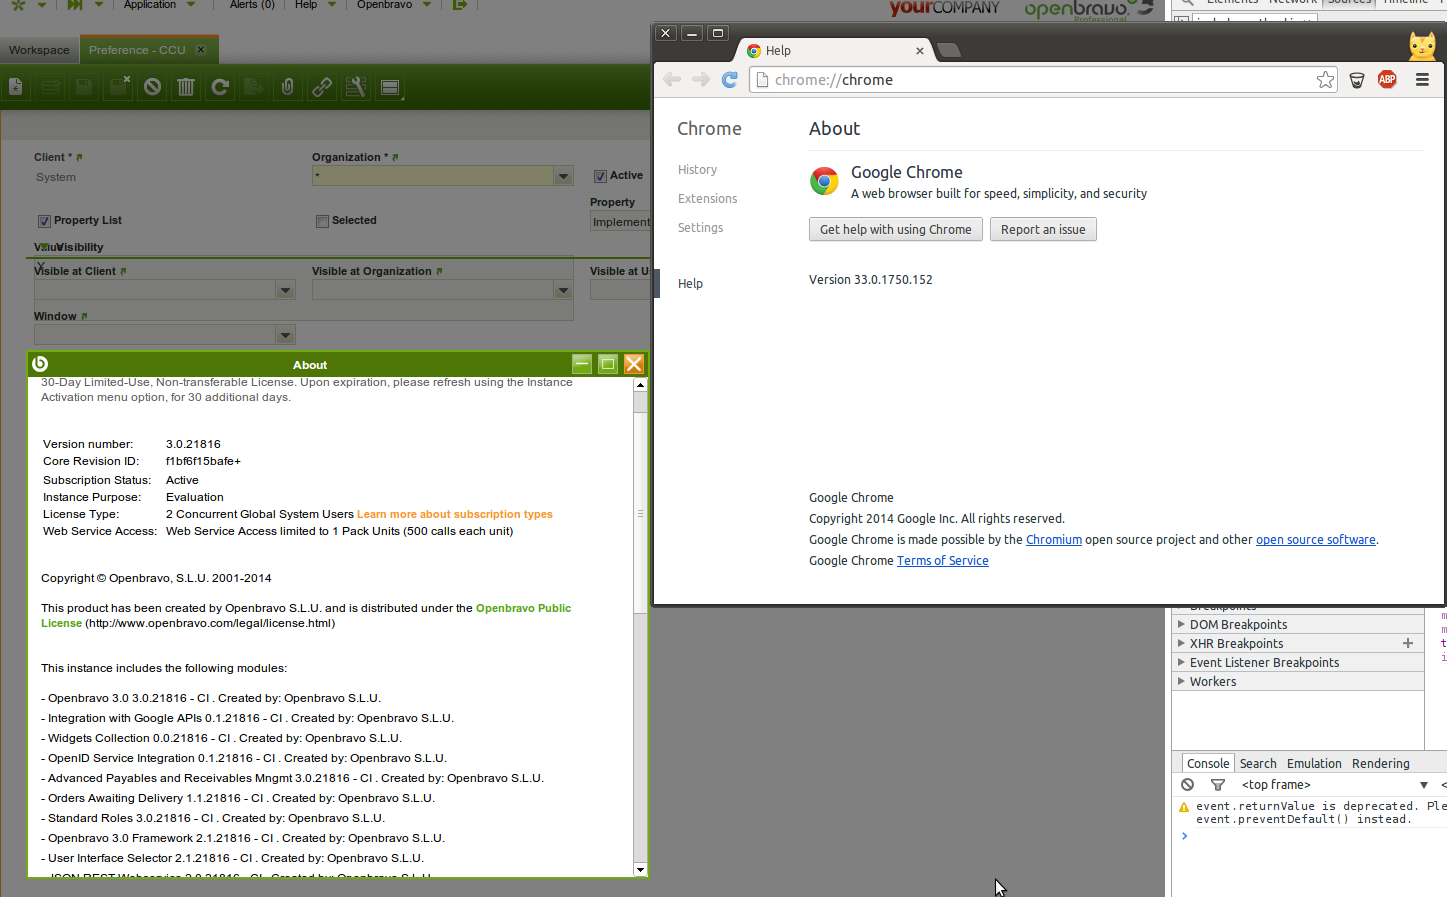Click the console Filter funnel icon
Screen dimensions: 1447x897
tap(1218, 785)
